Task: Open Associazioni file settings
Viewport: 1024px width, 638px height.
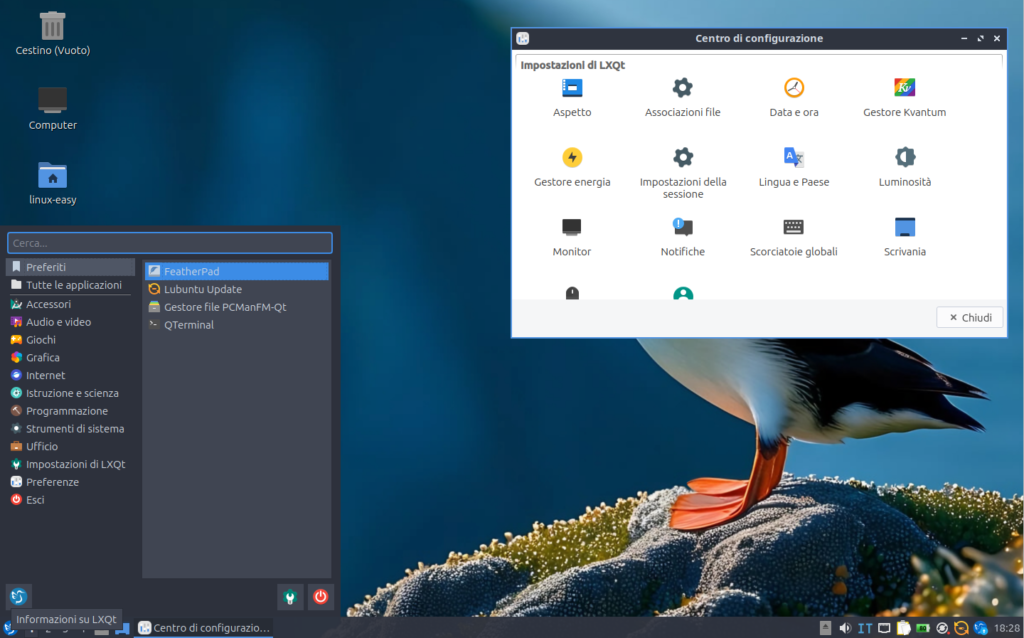Action: [x=682, y=88]
